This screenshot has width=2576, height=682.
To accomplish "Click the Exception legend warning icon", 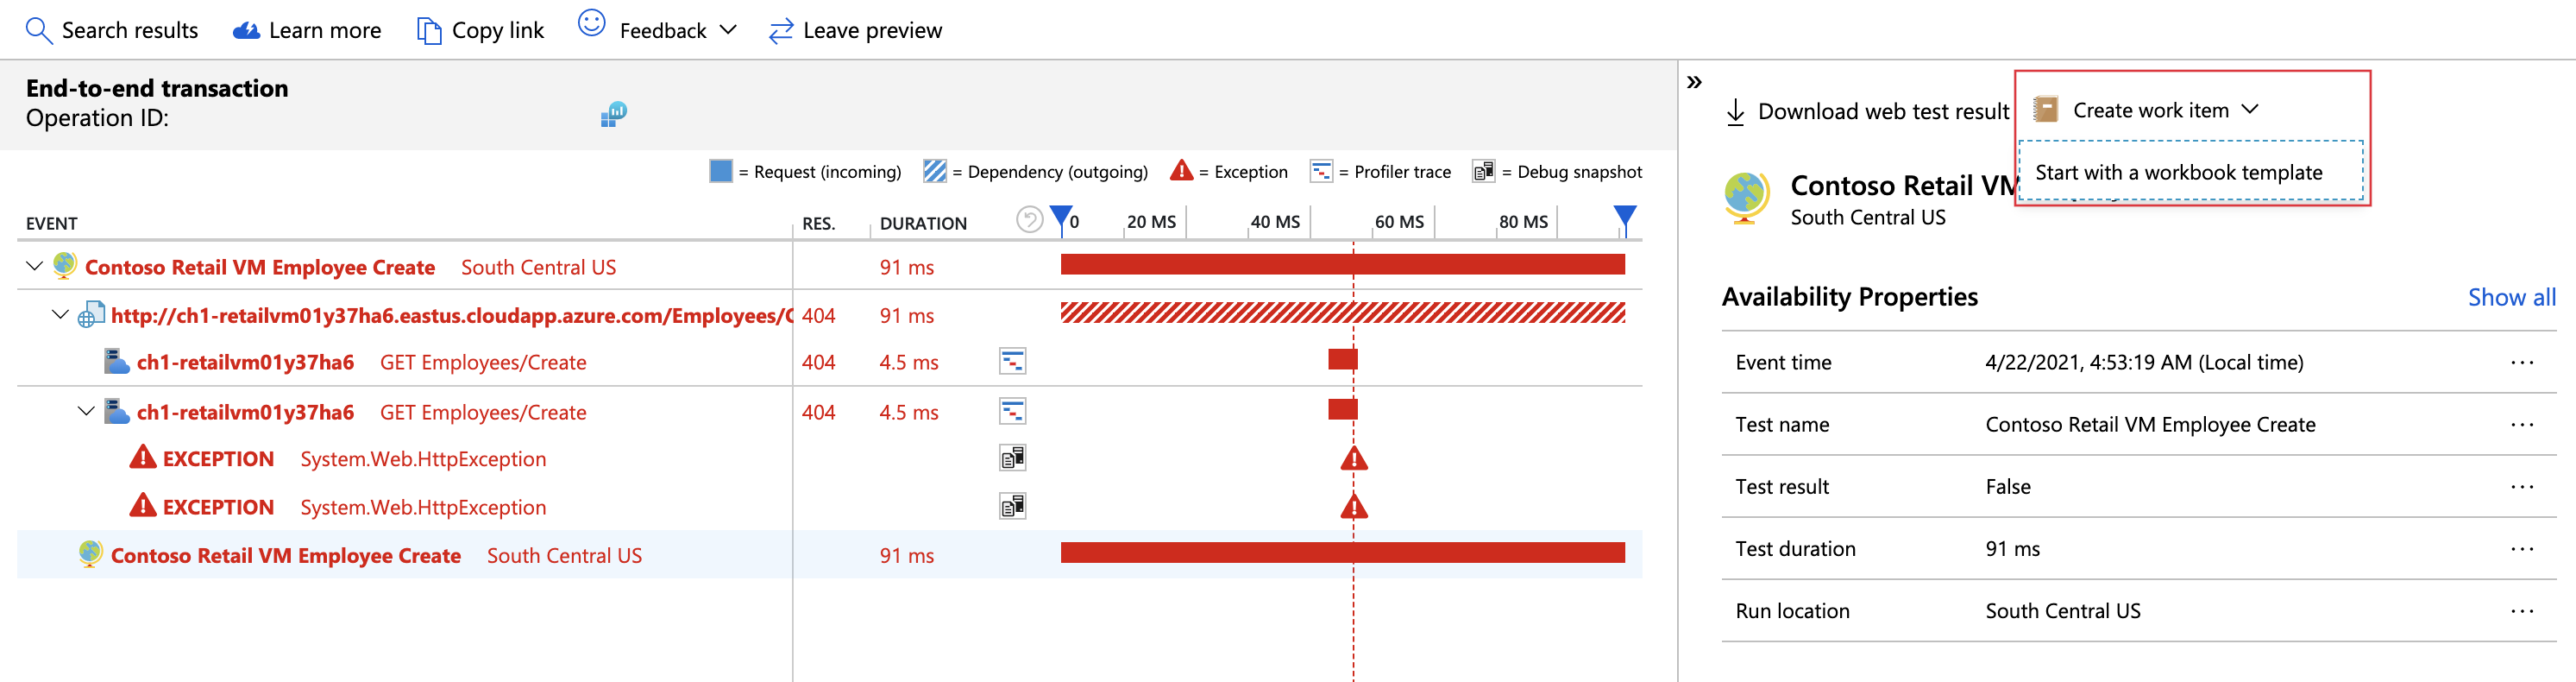I will pyautogui.click(x=1181, y=171).
